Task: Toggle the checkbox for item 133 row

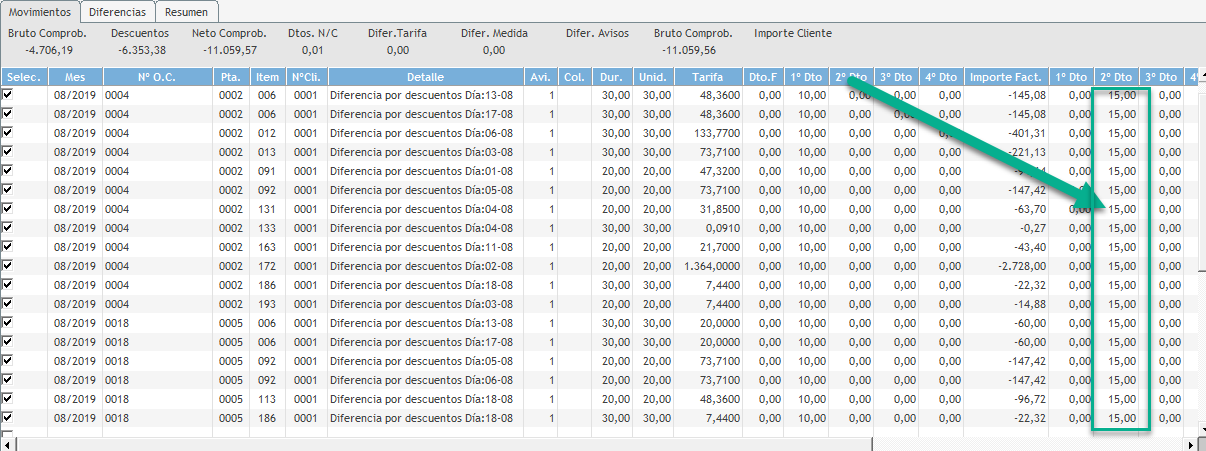Action: click(x=9, y=228)
